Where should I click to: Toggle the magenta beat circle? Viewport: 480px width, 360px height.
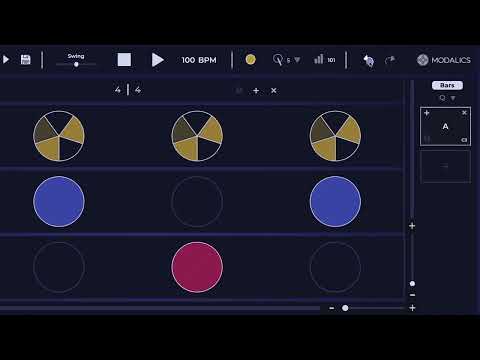pos(197,267)
